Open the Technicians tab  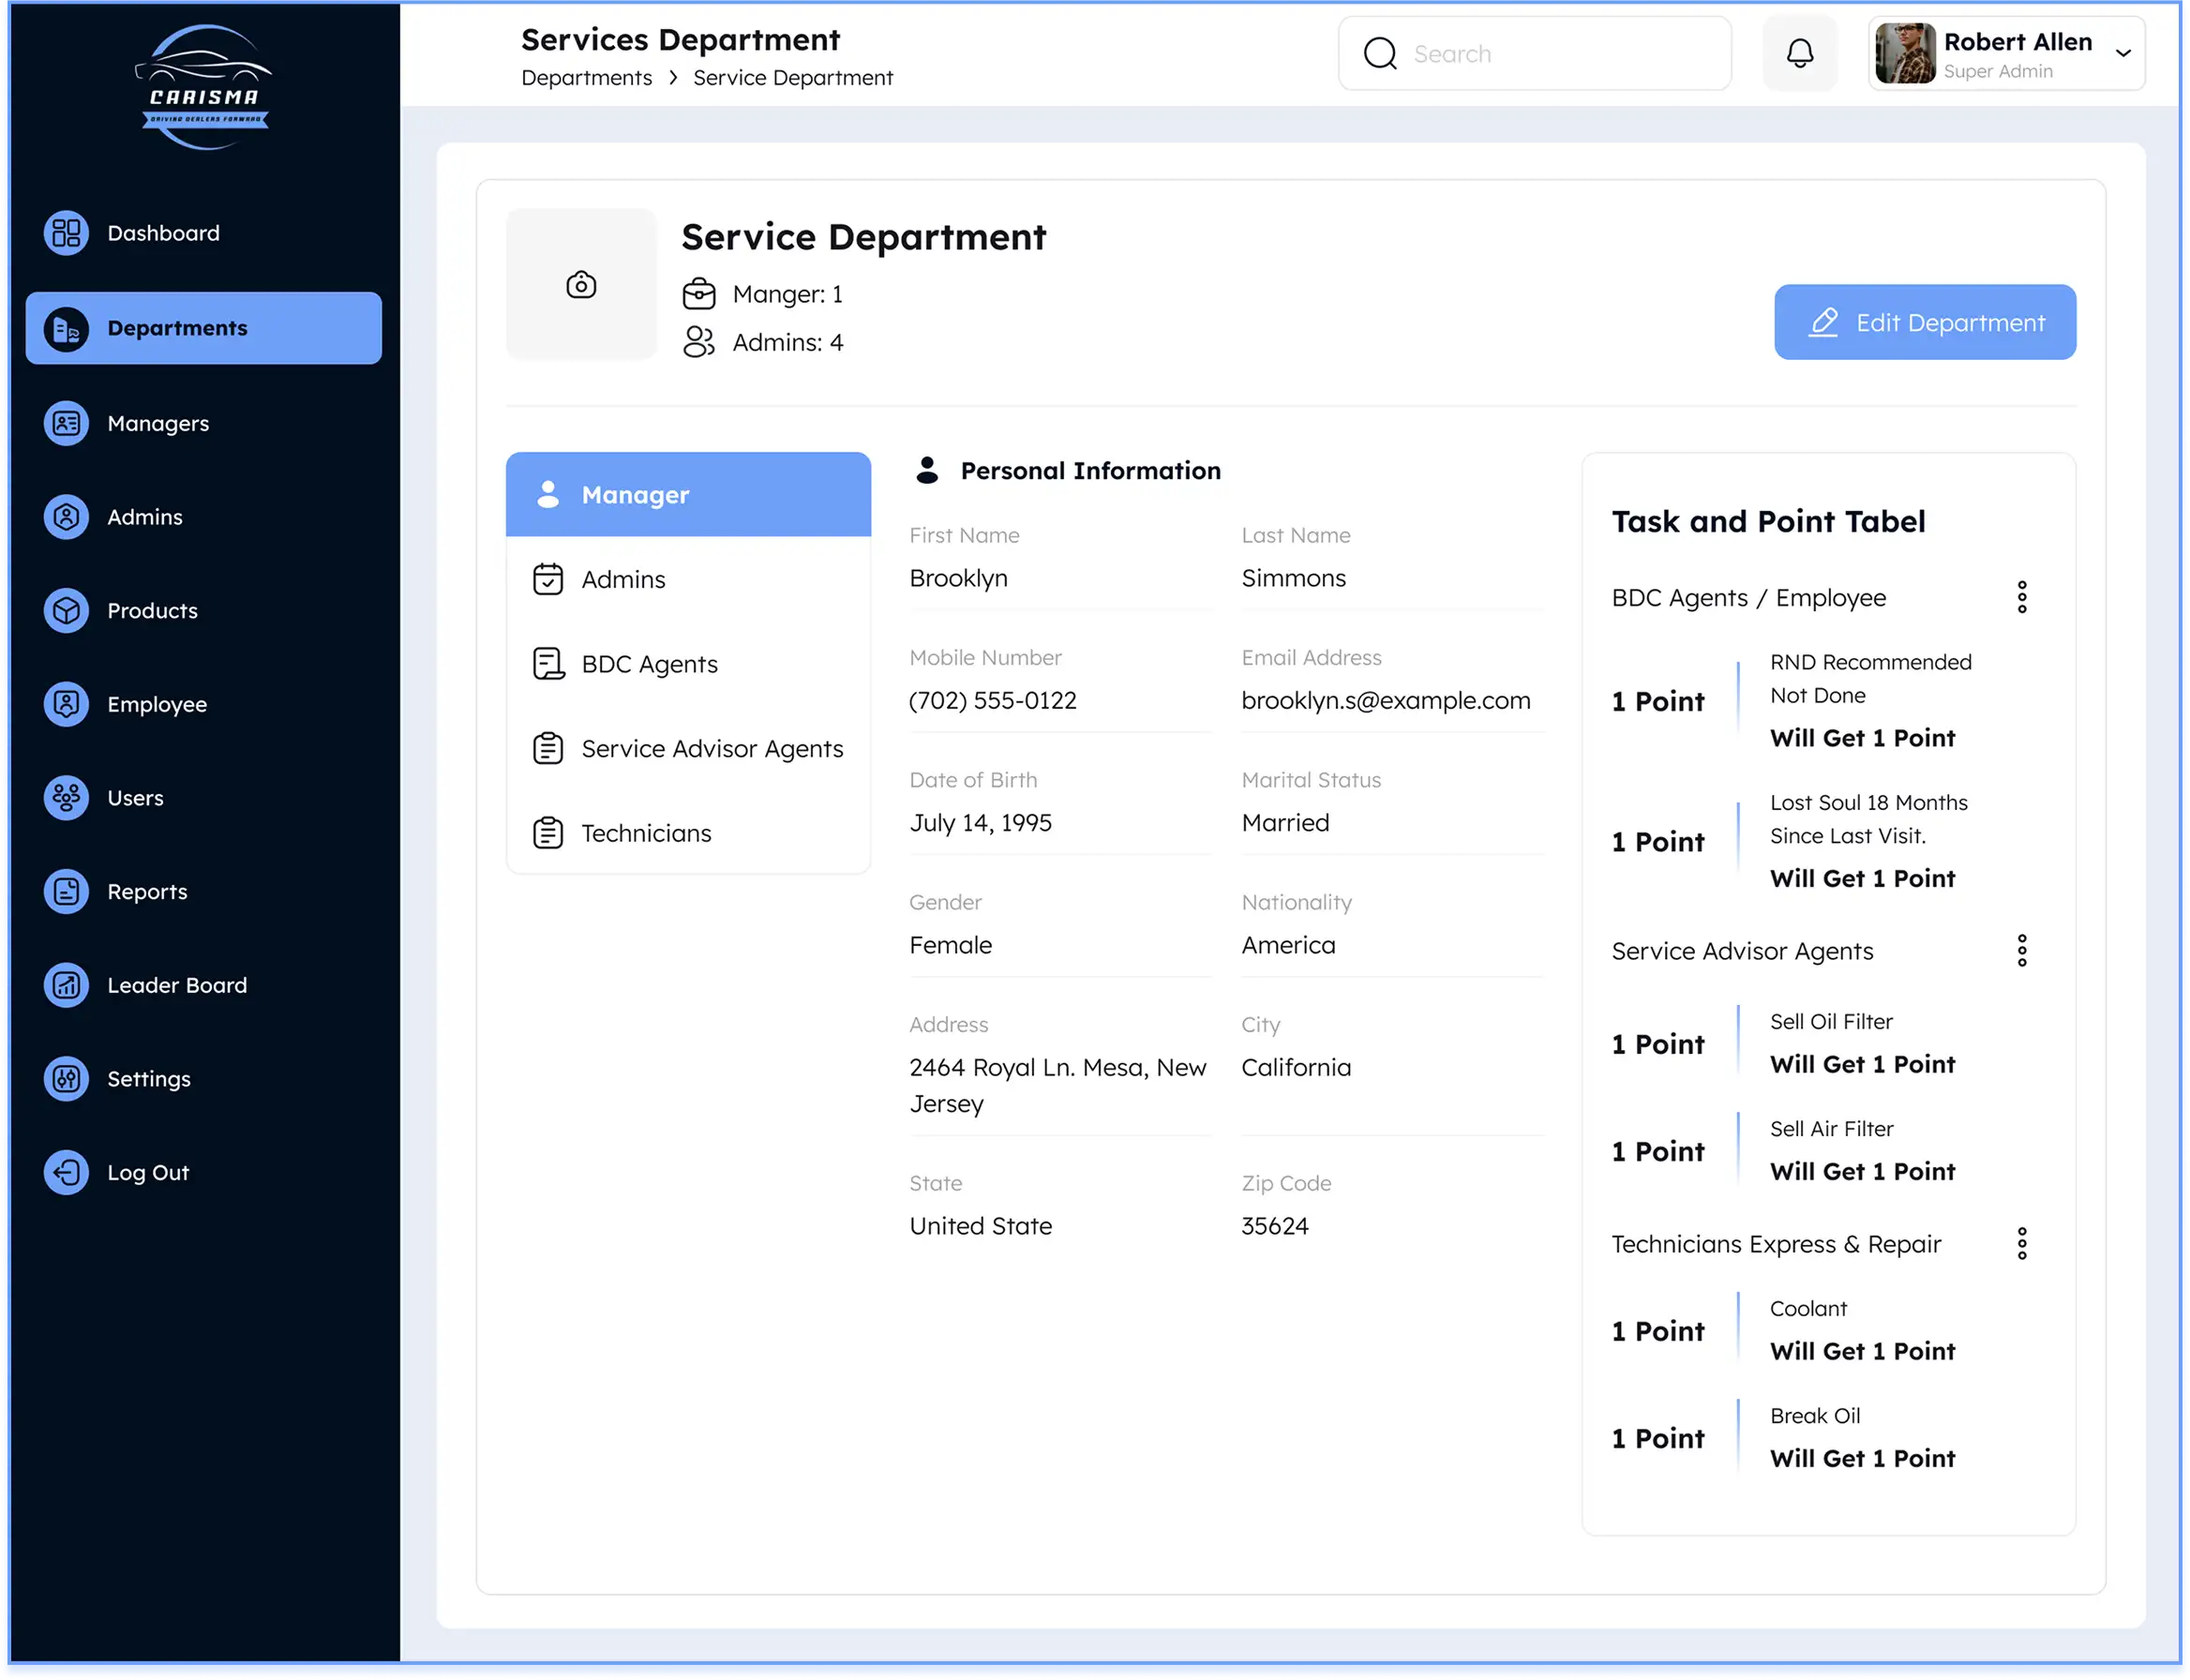[x=645, y=833]
